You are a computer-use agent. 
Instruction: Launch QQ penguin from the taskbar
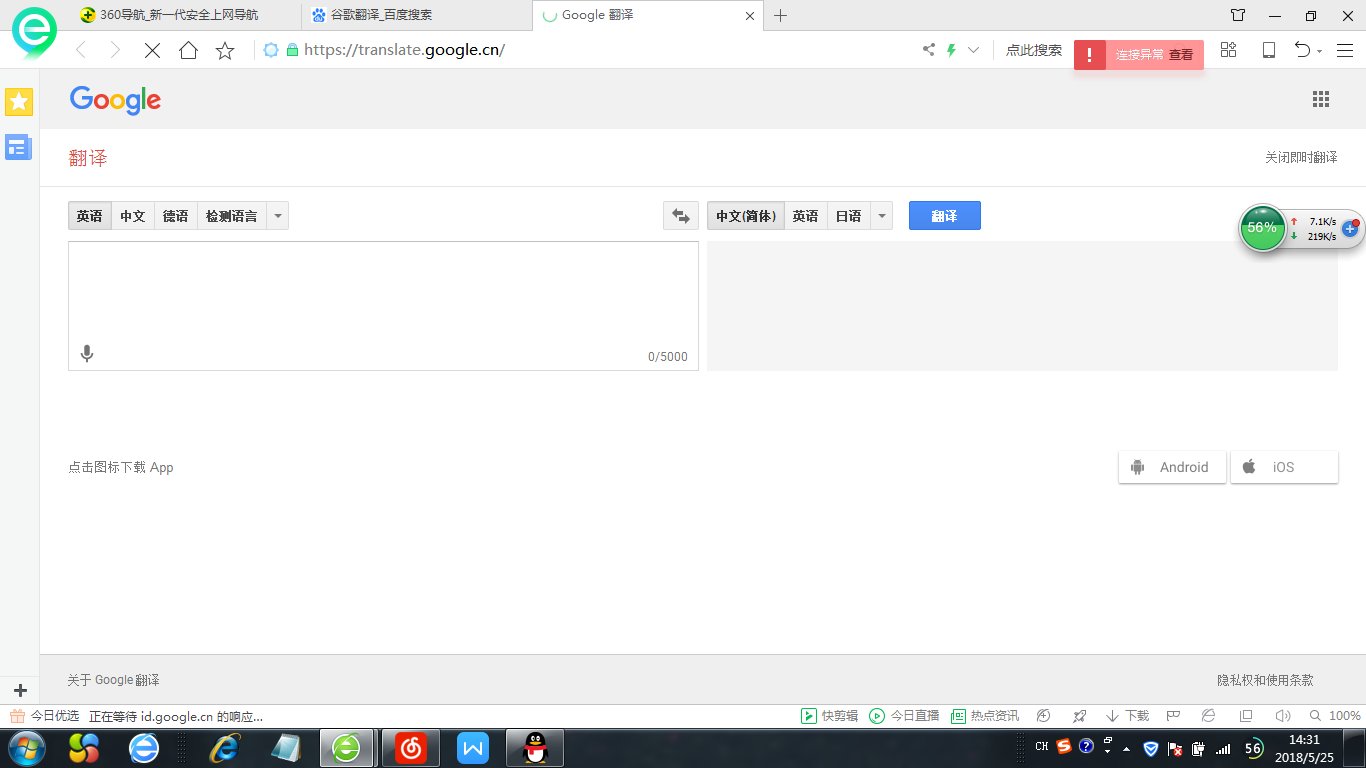[535, 747]
